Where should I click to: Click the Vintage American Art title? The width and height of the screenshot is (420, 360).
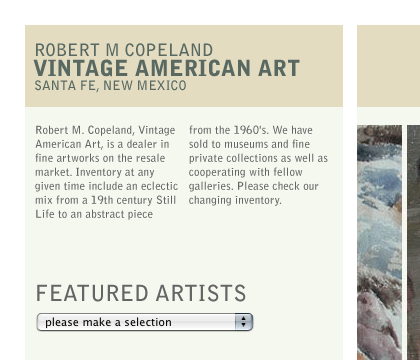coord(167,68)
